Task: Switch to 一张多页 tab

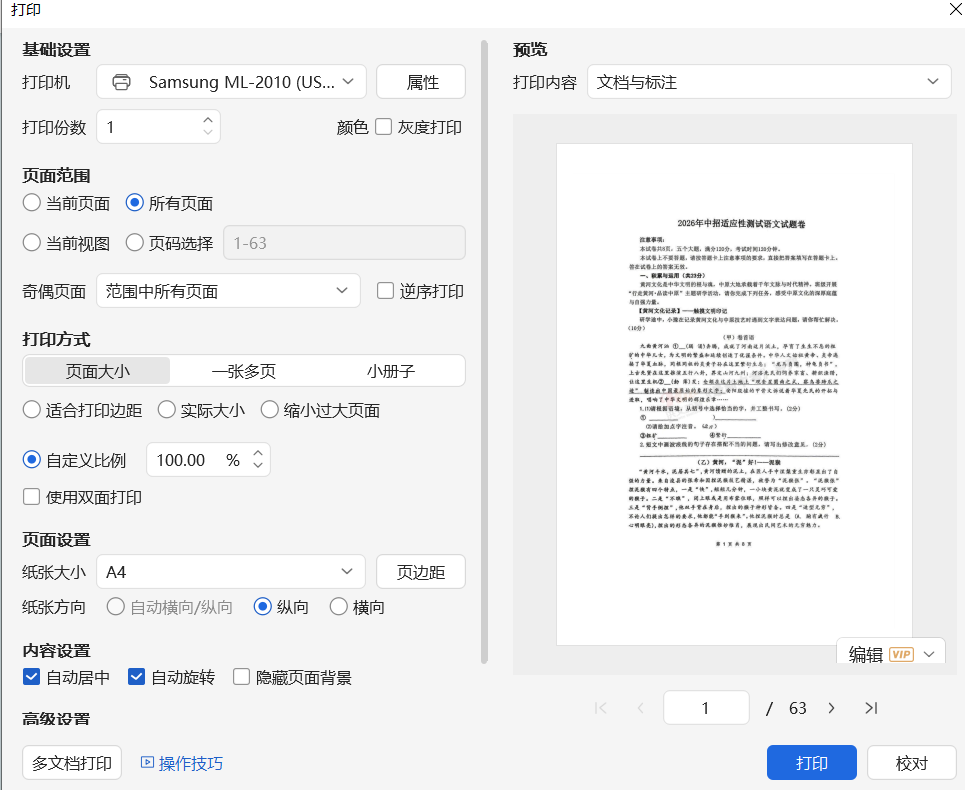Action: coord(244,371)
